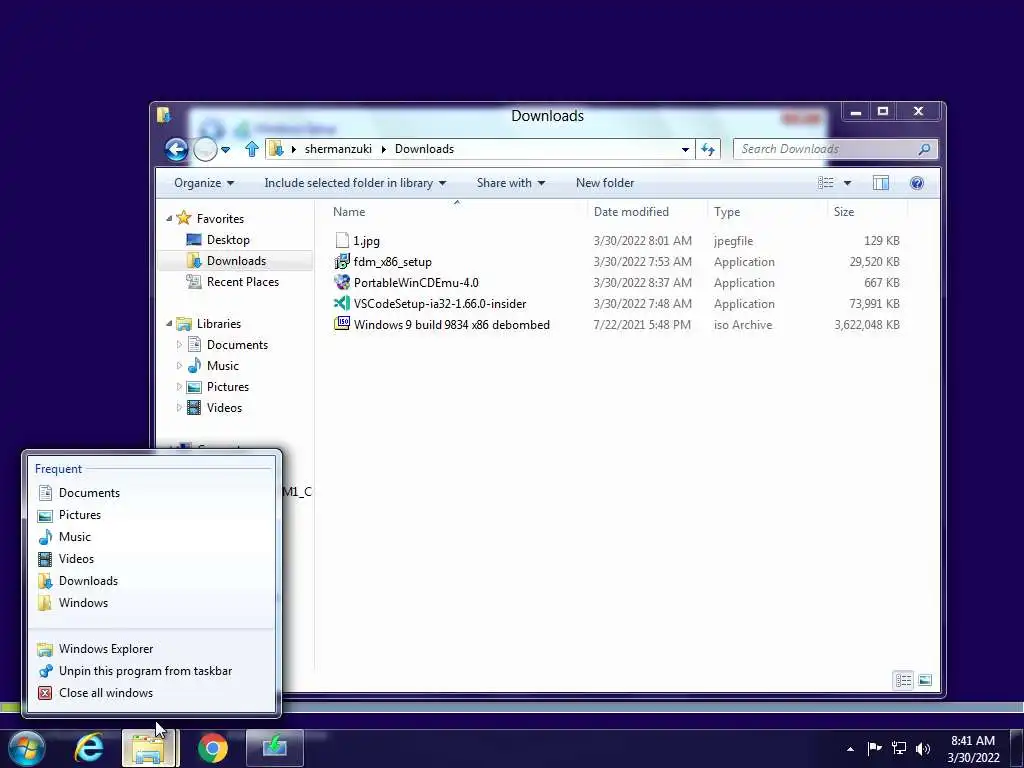
Task: Open the network tray icon
Action: click(x=899, y=748)
